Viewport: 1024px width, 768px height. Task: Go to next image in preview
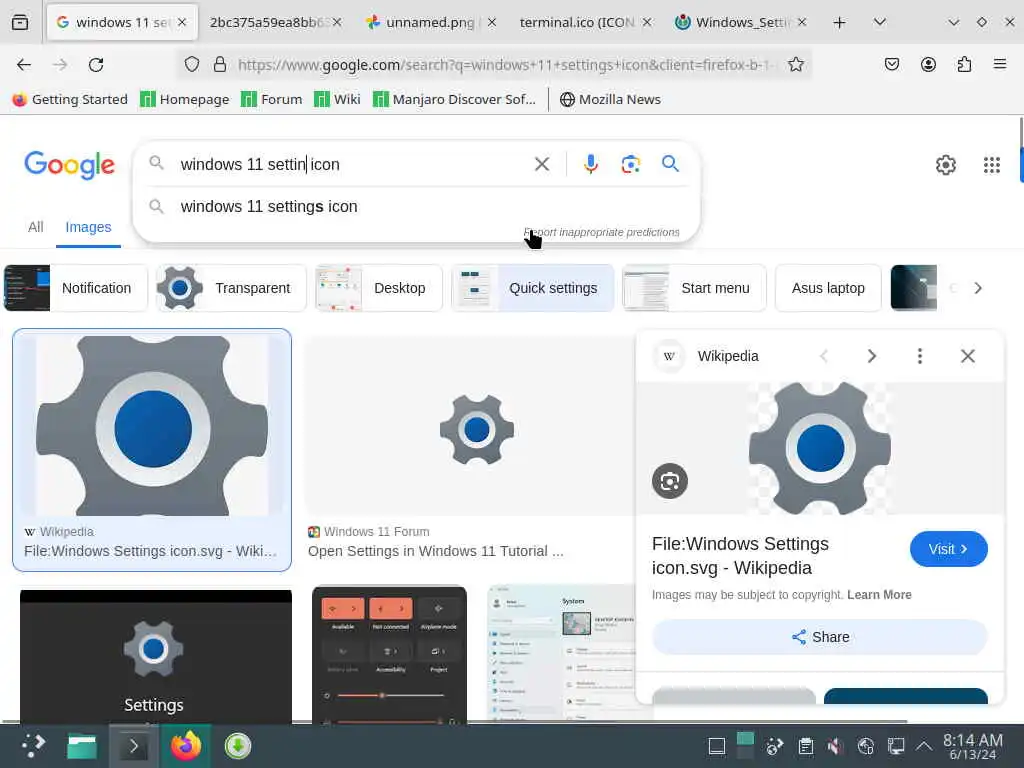pyautogui.click(x=871, y=356)
